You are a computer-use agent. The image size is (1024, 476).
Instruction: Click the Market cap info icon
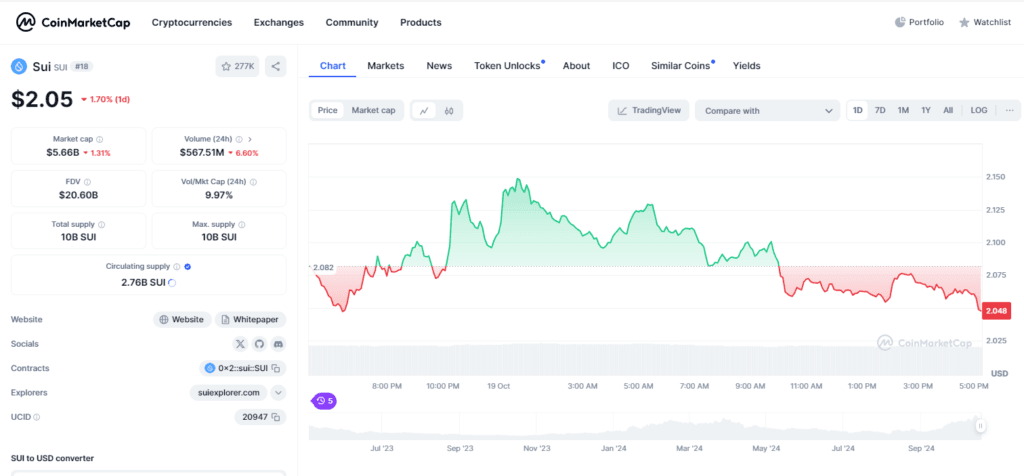(x=99, y=139)
